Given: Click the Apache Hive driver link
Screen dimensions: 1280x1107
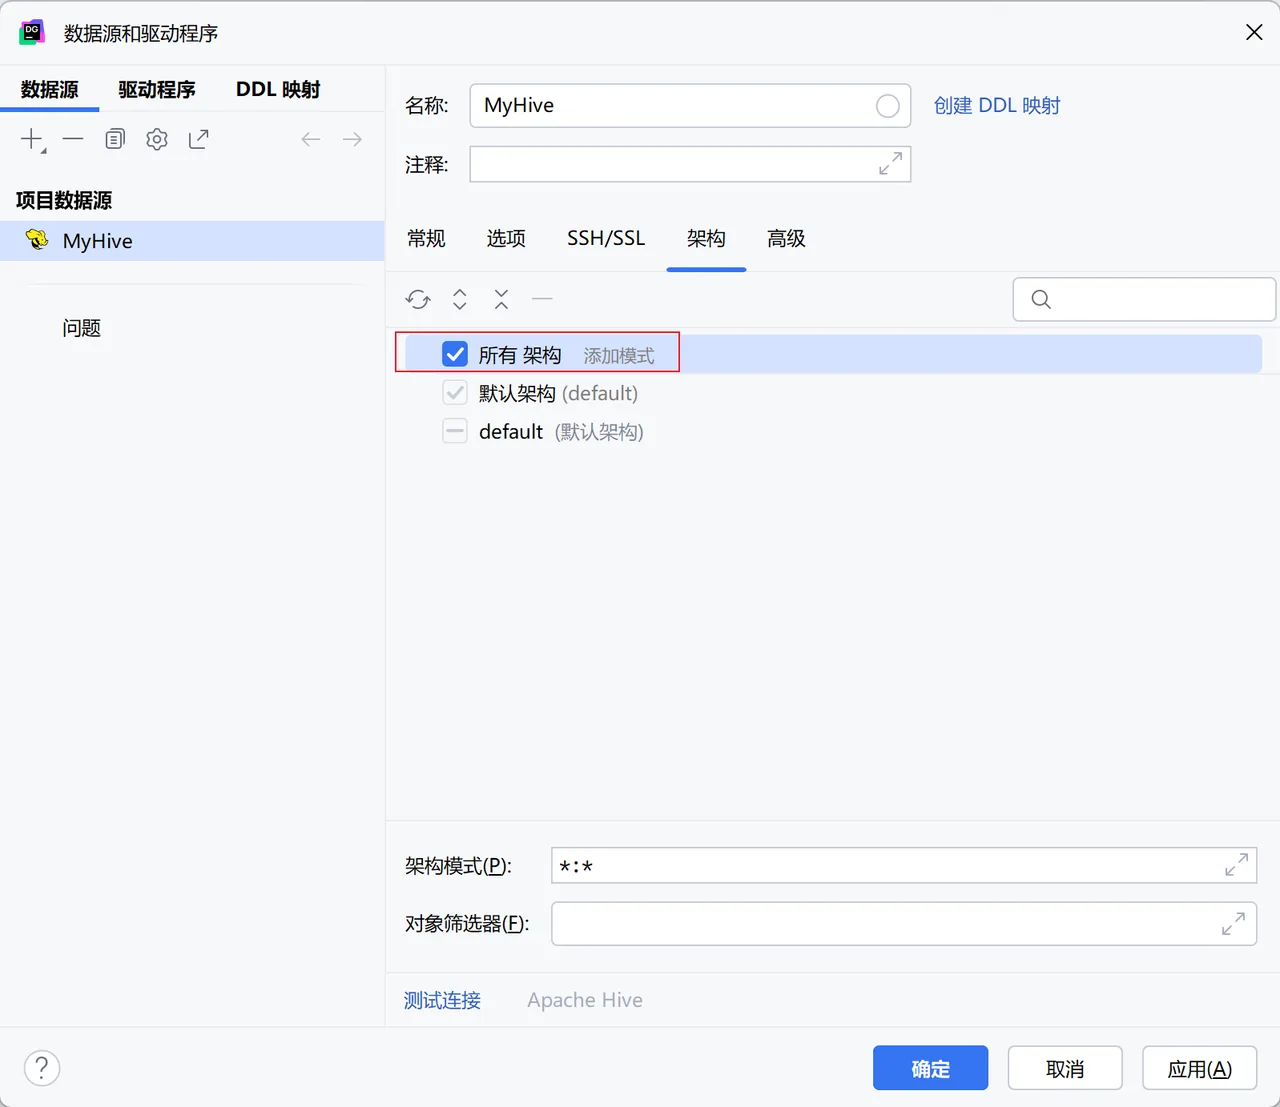Looking at the screenshot, I should 585,1001.
